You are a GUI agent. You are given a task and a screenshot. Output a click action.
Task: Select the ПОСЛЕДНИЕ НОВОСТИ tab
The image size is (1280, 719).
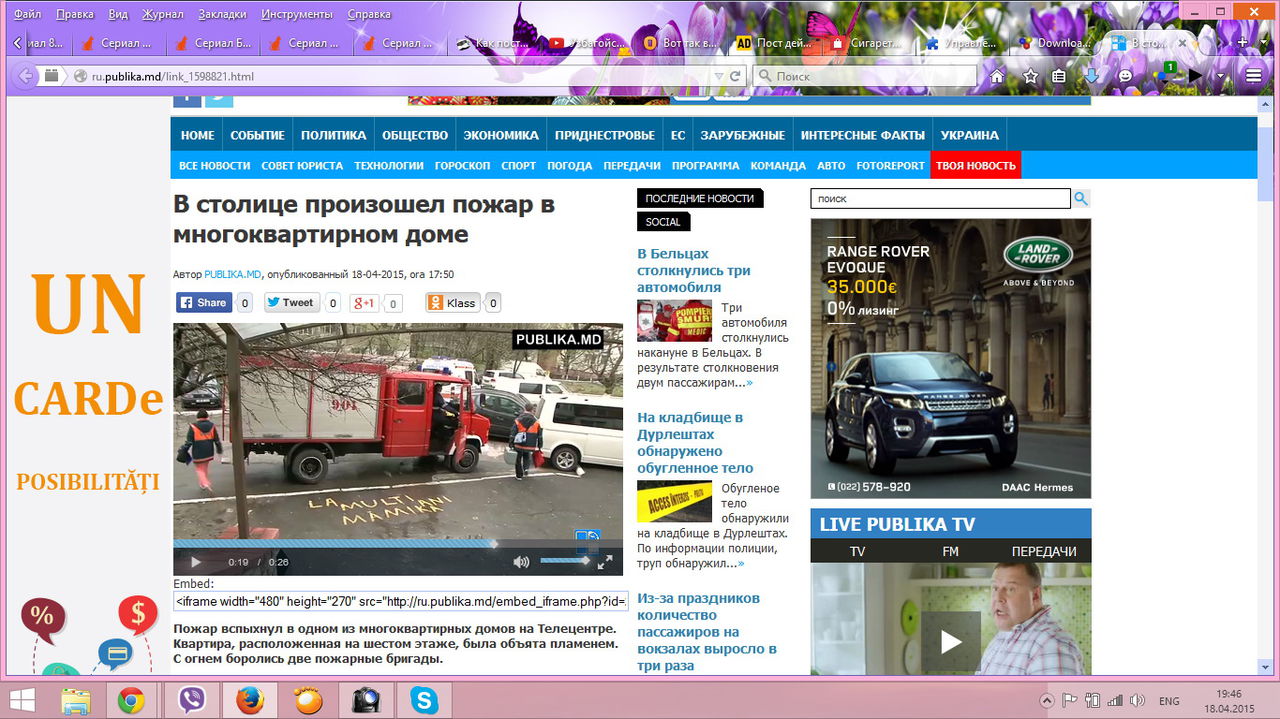click(700, 198)
